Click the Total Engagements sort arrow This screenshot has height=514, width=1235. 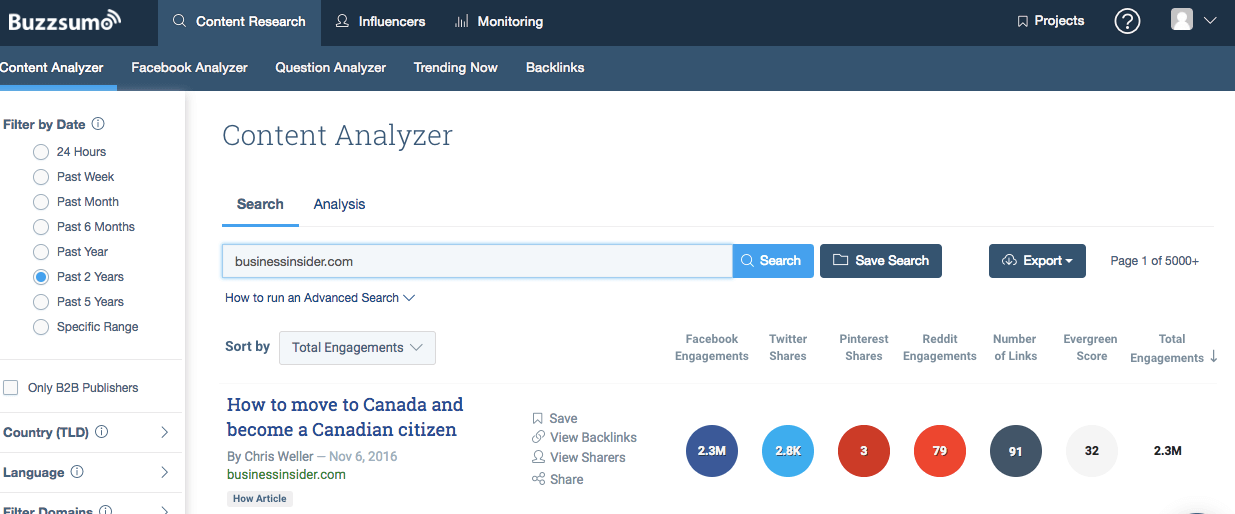(x=1214, y=357)
